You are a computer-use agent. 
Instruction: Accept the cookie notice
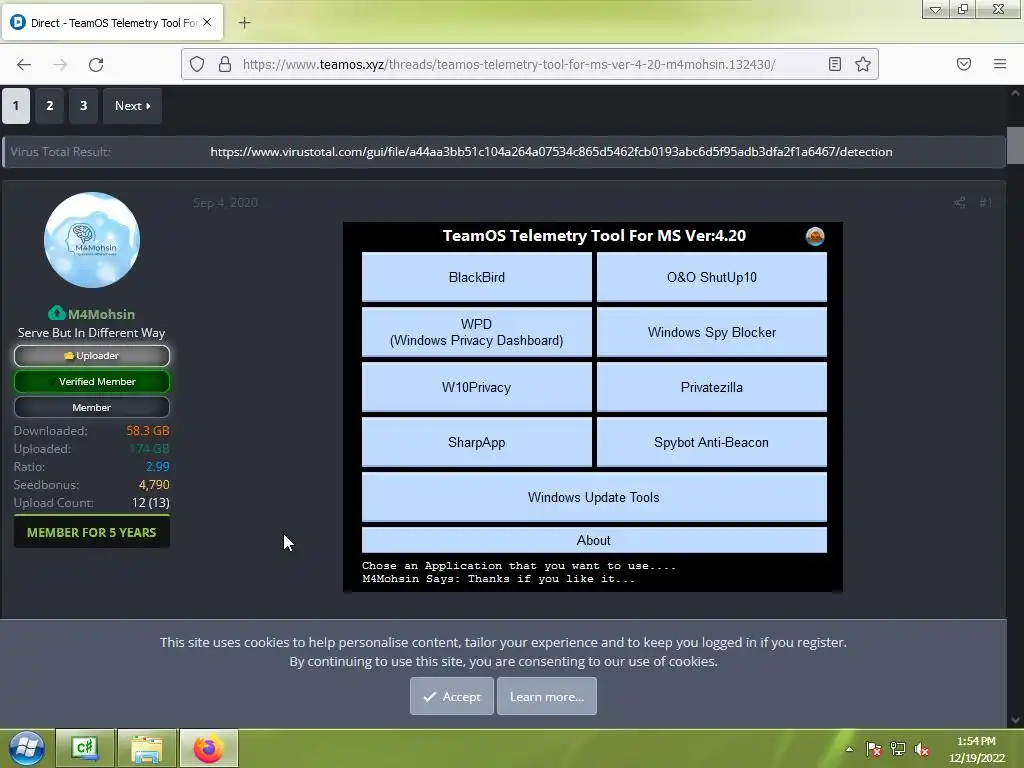(451, 696)
